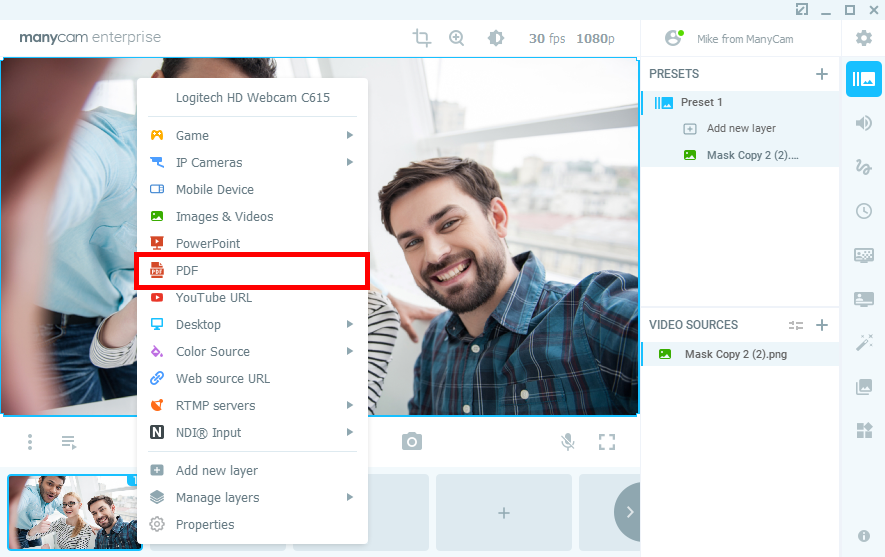Choose PowerPoint as the source
885x557 pixels.
click(x=252, y=244)
